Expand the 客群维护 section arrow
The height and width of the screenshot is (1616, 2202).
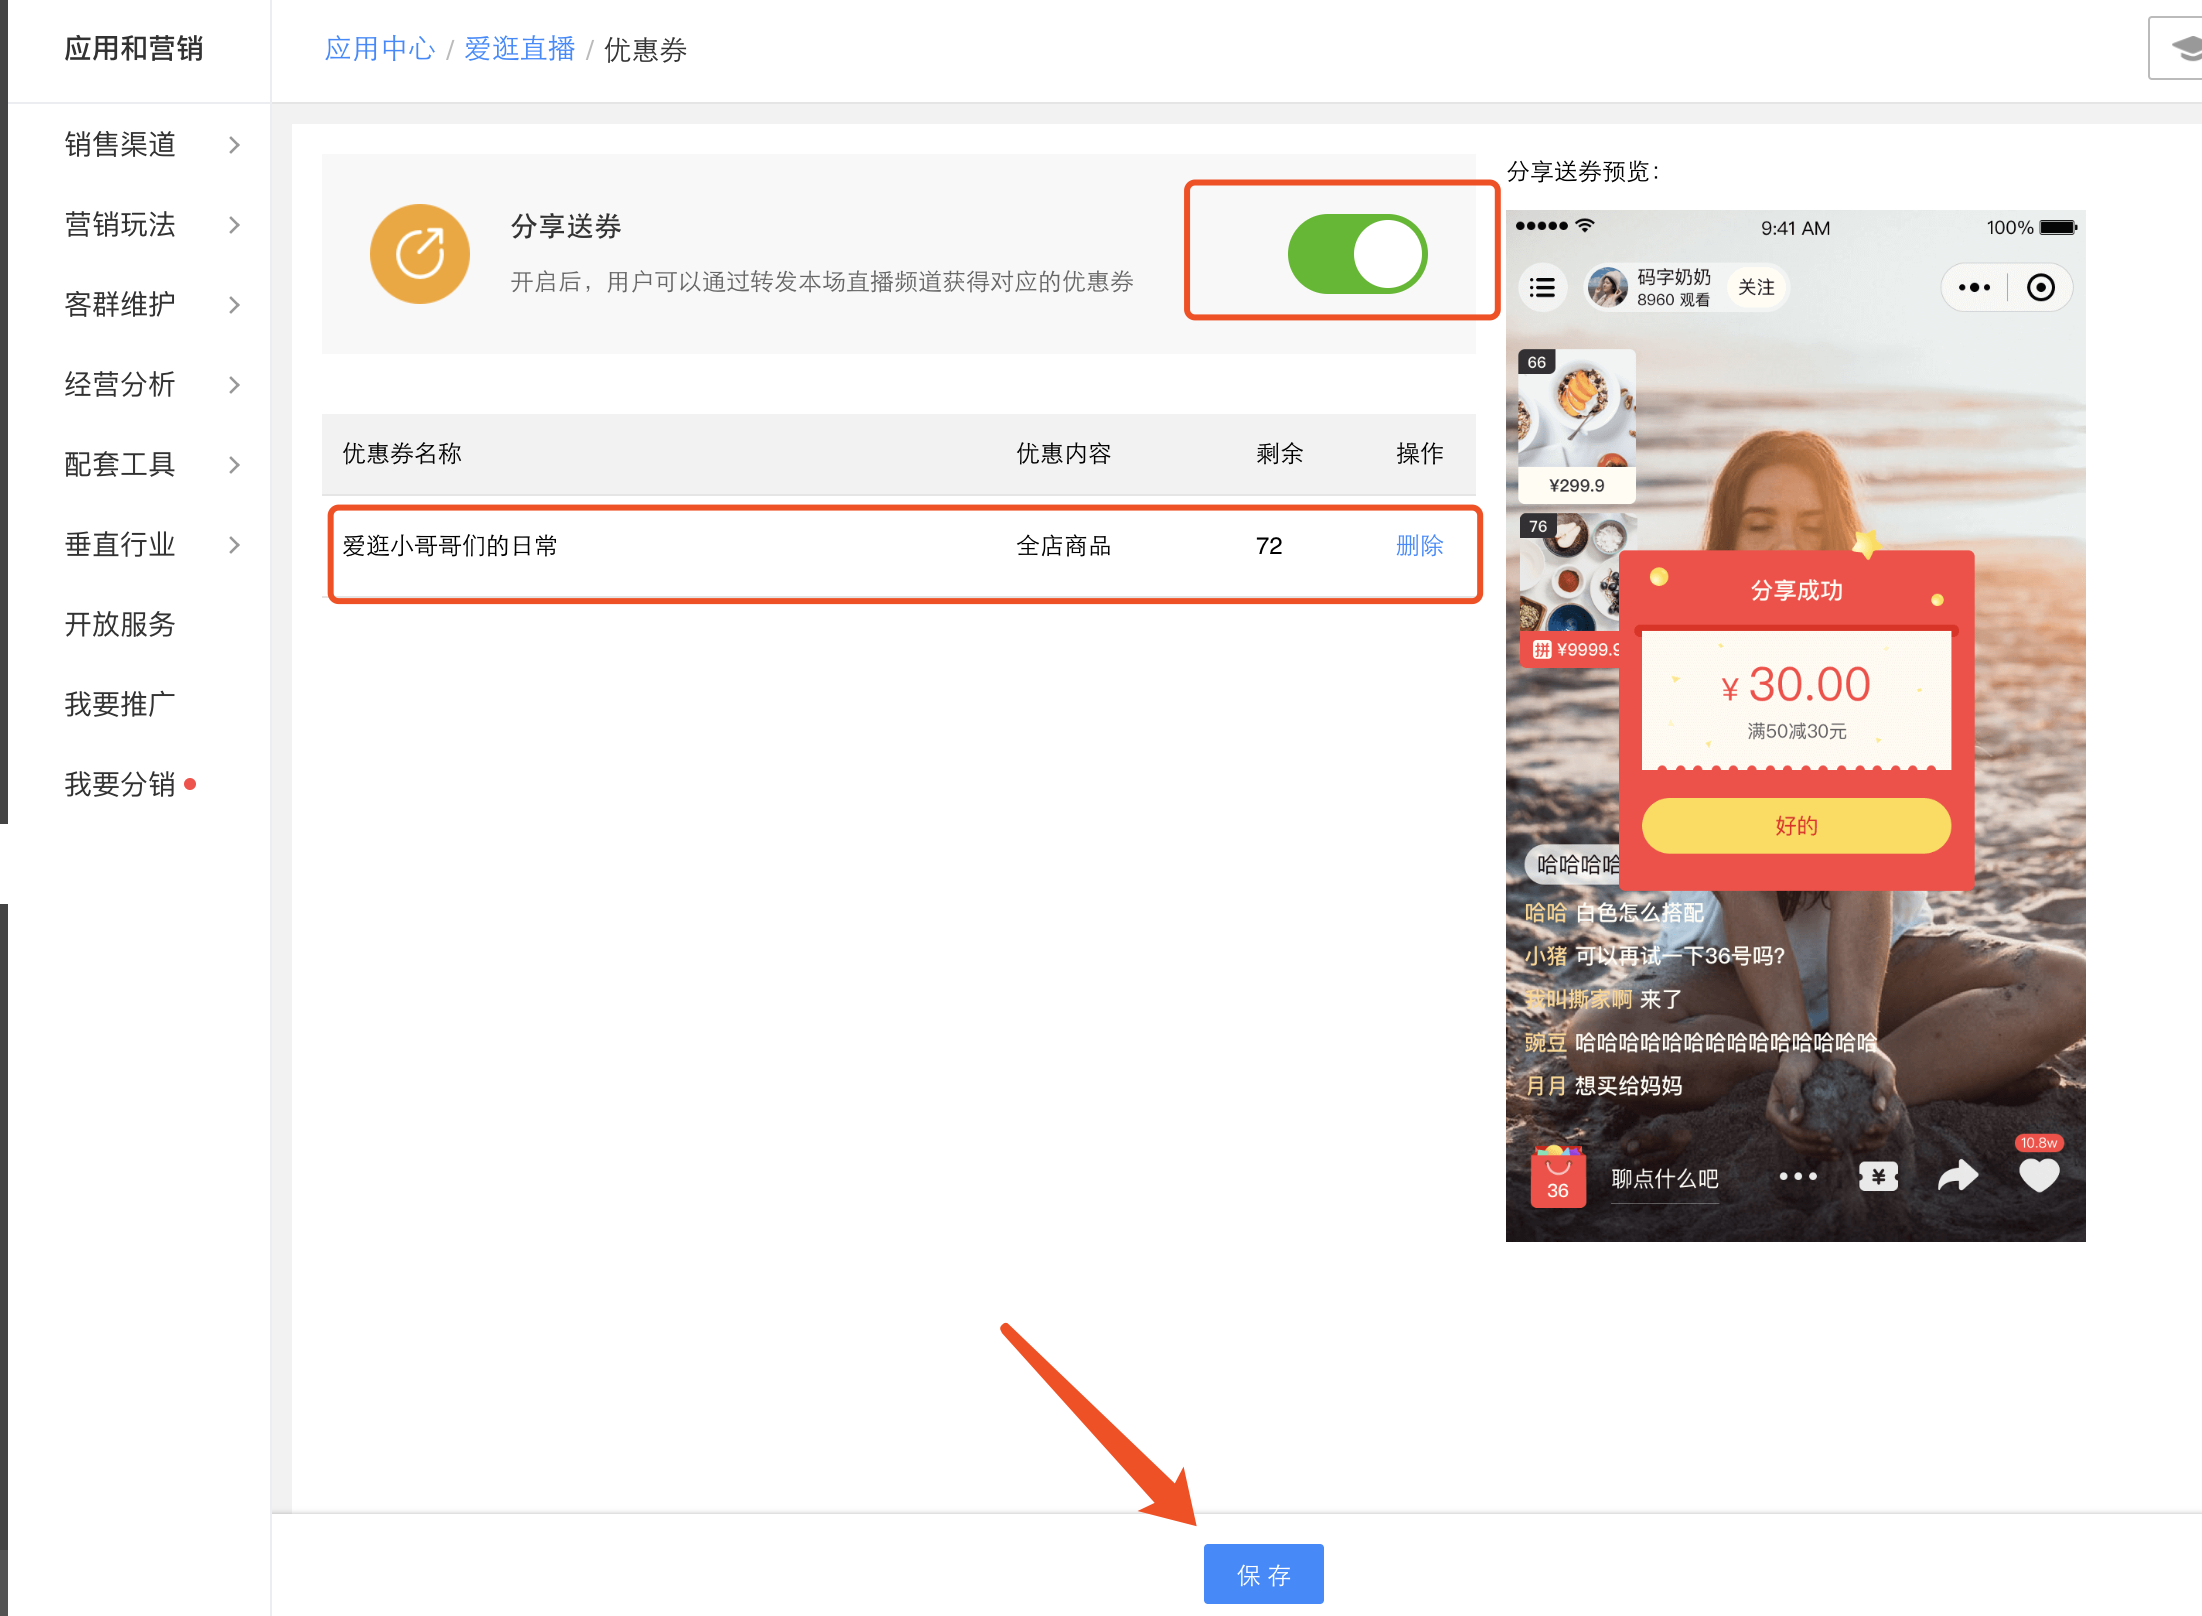[x=234, y=305]
